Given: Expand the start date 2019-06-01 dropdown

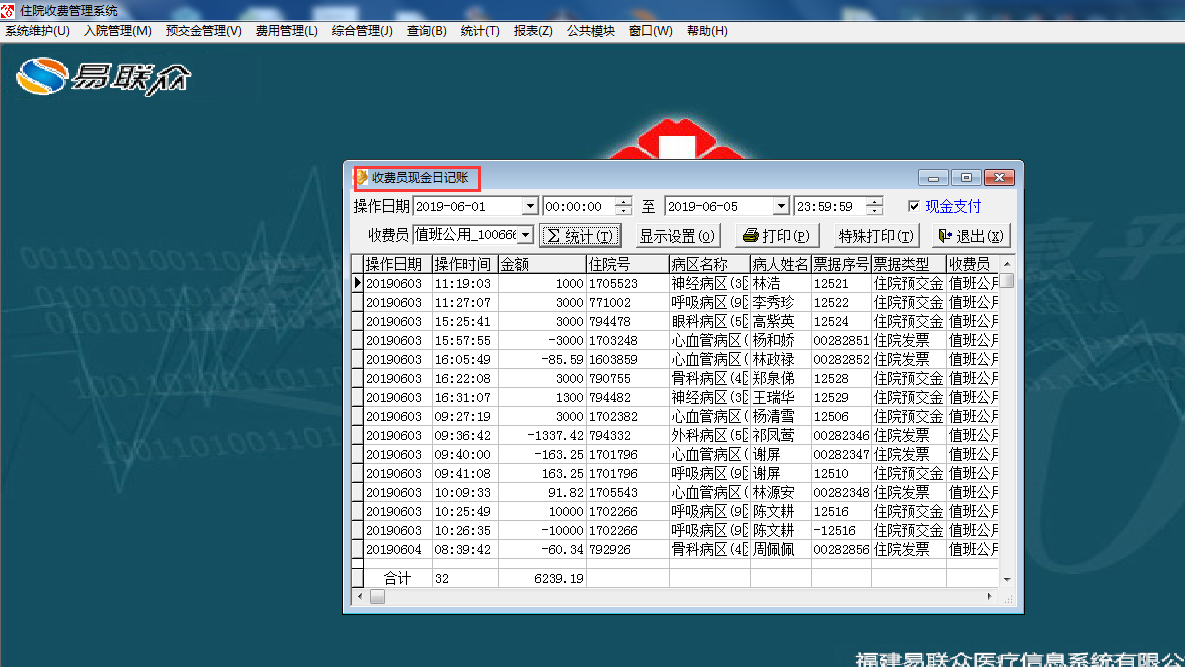Looking at the screenshot, I should 530,206.
